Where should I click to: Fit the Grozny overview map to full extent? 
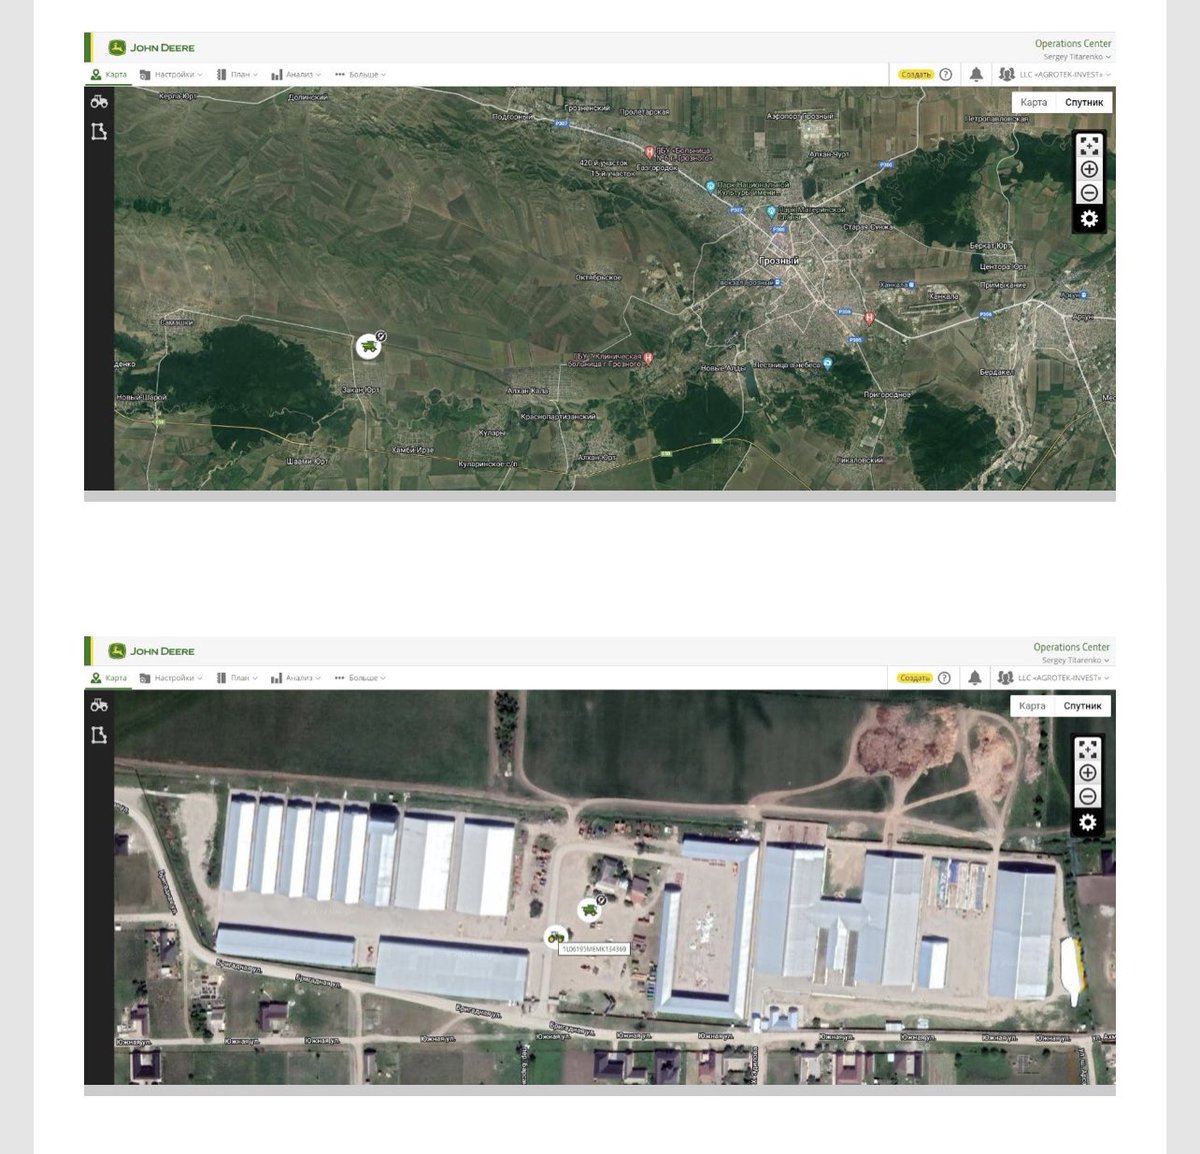pos(1089,146)
